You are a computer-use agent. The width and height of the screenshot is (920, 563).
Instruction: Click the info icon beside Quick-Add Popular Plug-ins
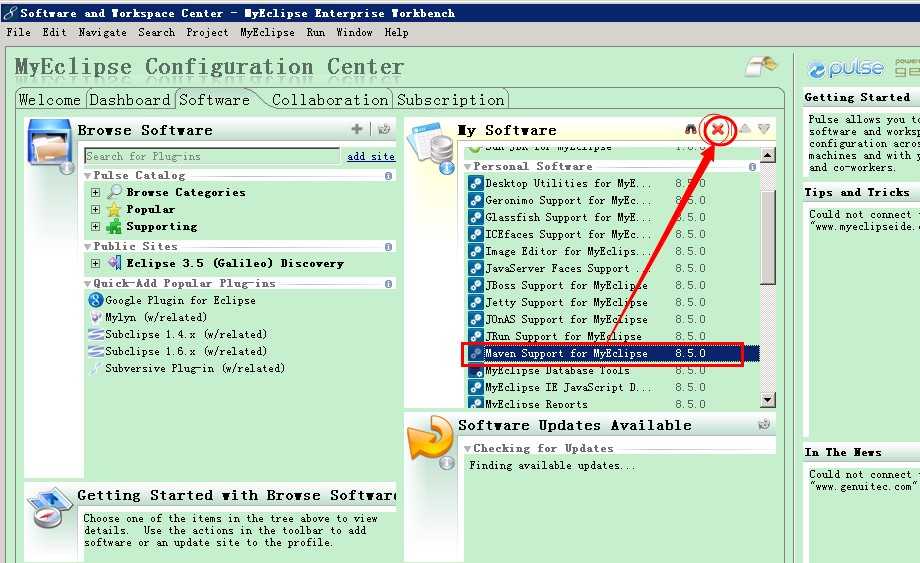point(388,284)
